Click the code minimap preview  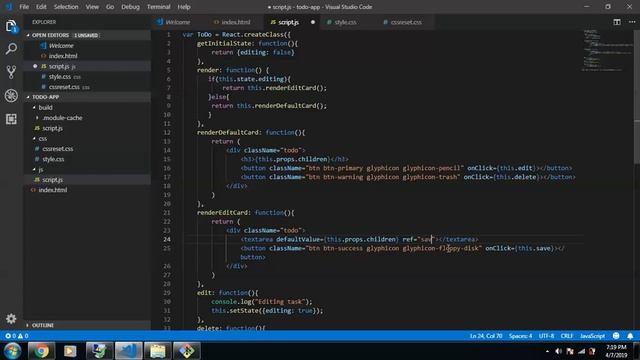(x=606, y=51)
